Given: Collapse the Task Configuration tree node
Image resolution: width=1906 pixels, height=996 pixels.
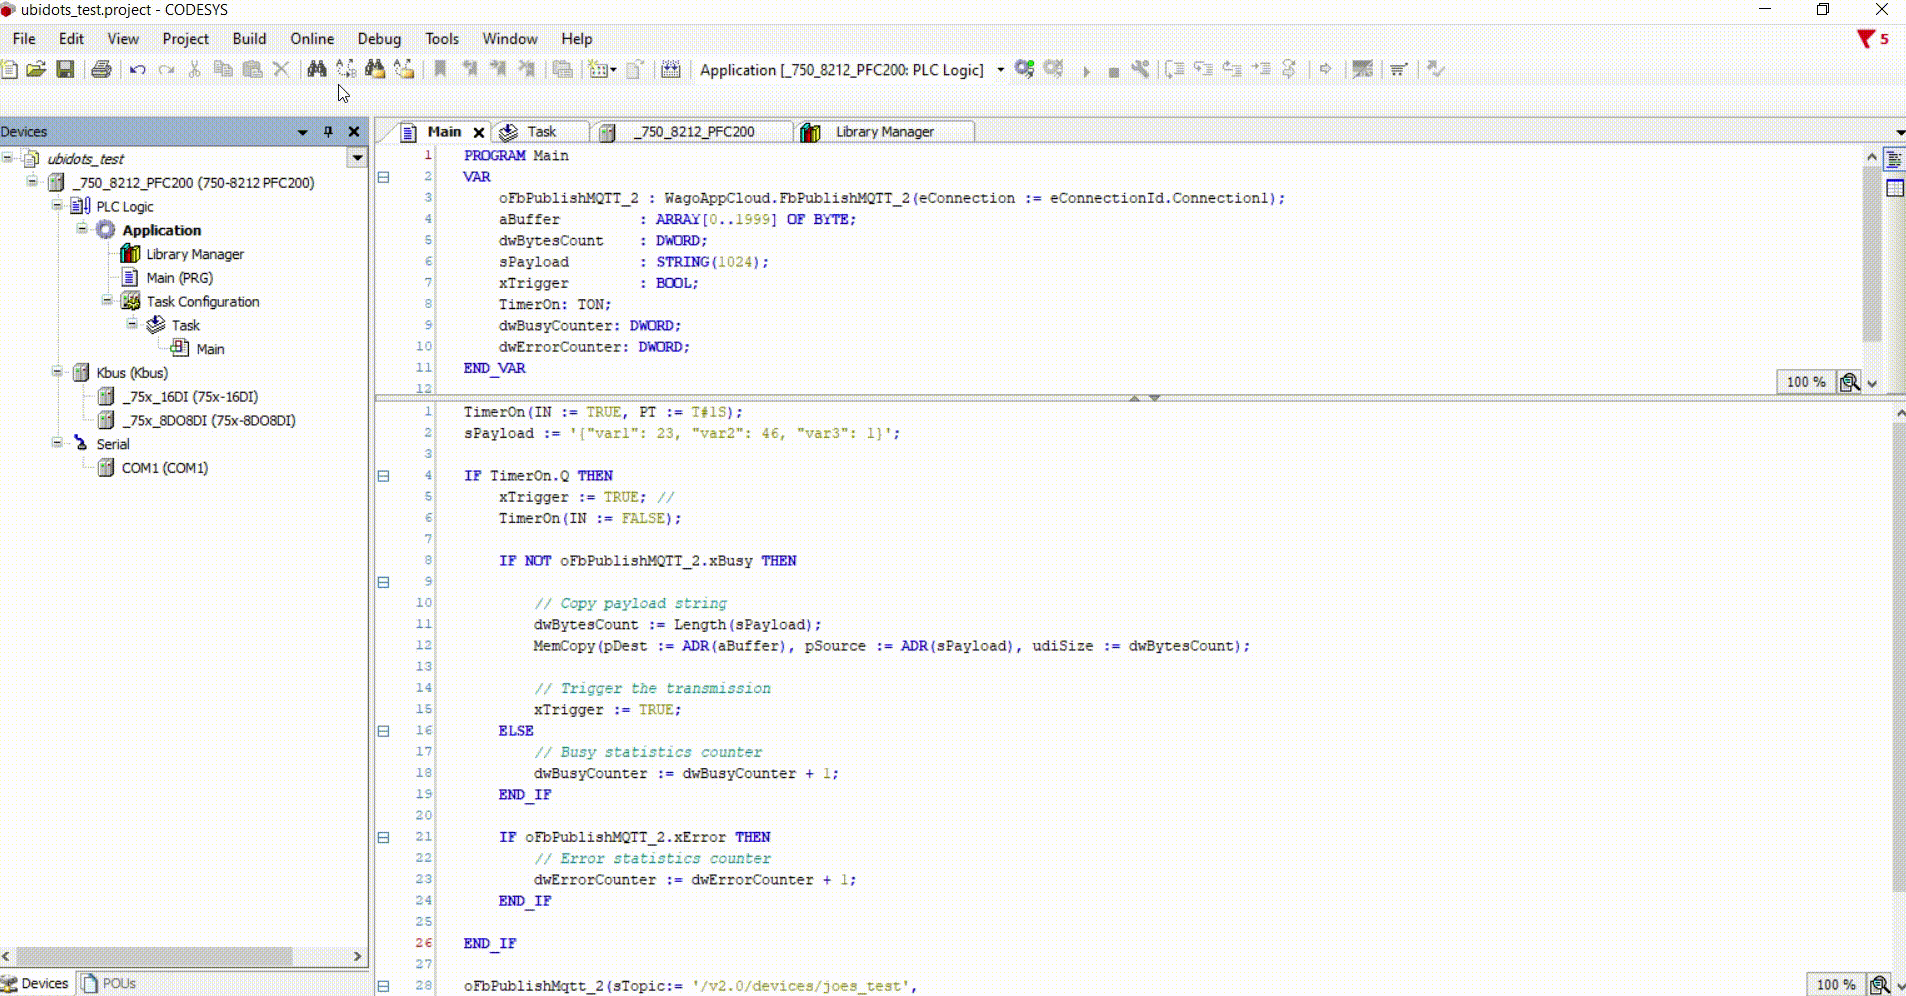Looking at the screenshot, I should 106,300.
